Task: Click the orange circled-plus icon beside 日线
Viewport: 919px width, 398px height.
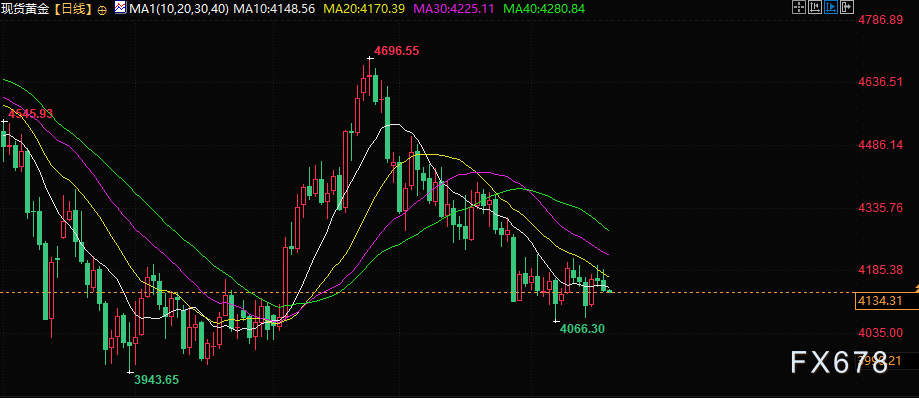Action: [103, 10]
